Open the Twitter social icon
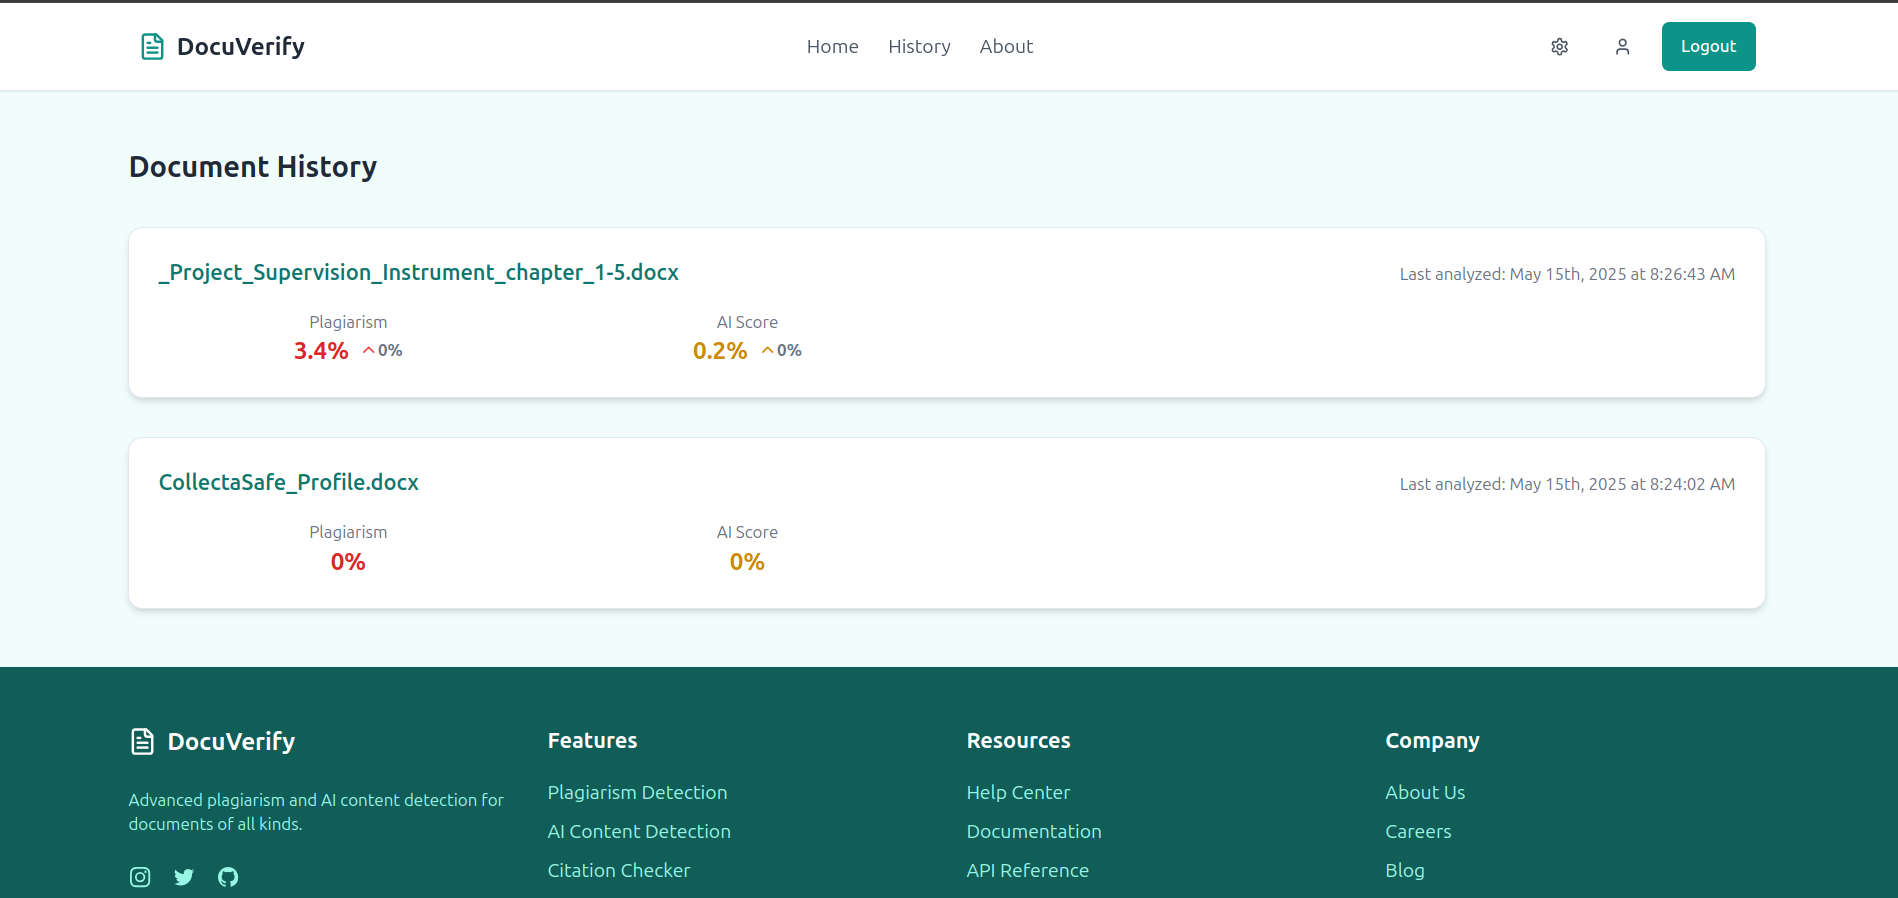This screenshot has height=898, width=1898. click(x=184, y=877)
